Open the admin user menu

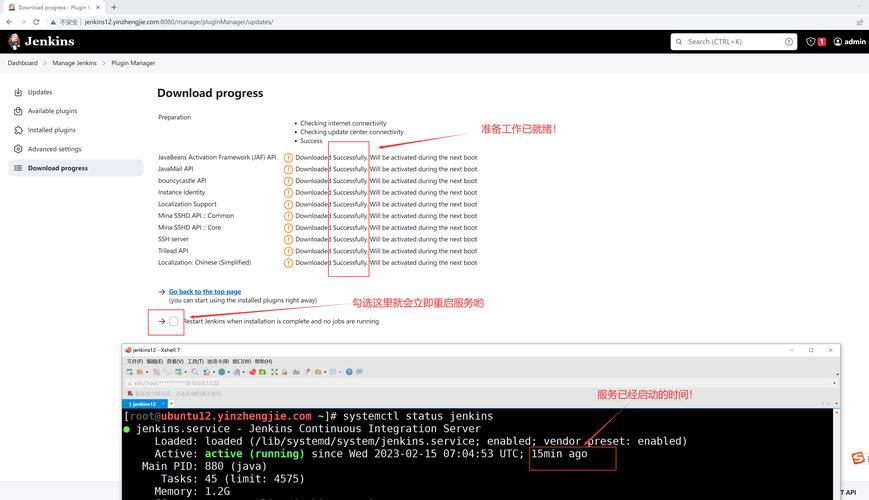(850, 42)
